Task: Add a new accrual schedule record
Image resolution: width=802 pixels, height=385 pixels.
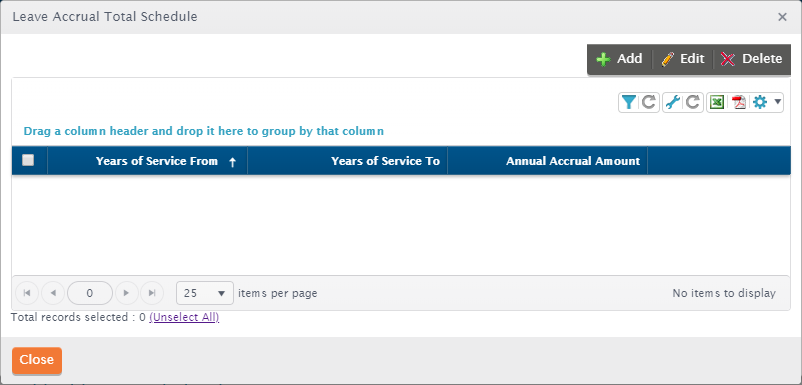Action: click(x=619, y=59)
